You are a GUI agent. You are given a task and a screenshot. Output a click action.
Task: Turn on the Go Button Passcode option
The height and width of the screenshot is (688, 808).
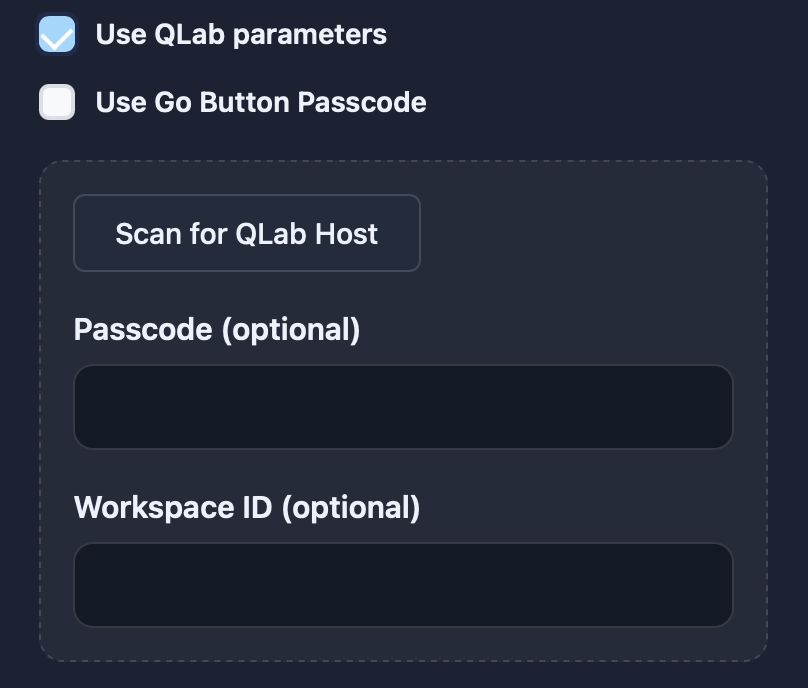point(57,102)
